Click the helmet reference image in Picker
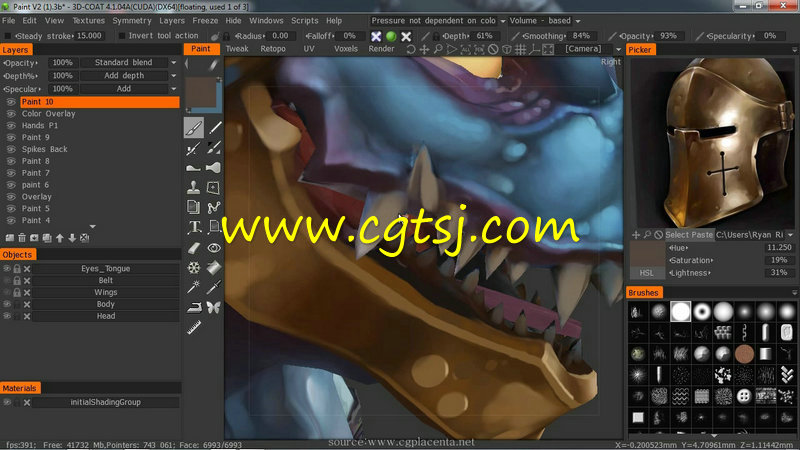800x450 pixels. tap(712, 142)
